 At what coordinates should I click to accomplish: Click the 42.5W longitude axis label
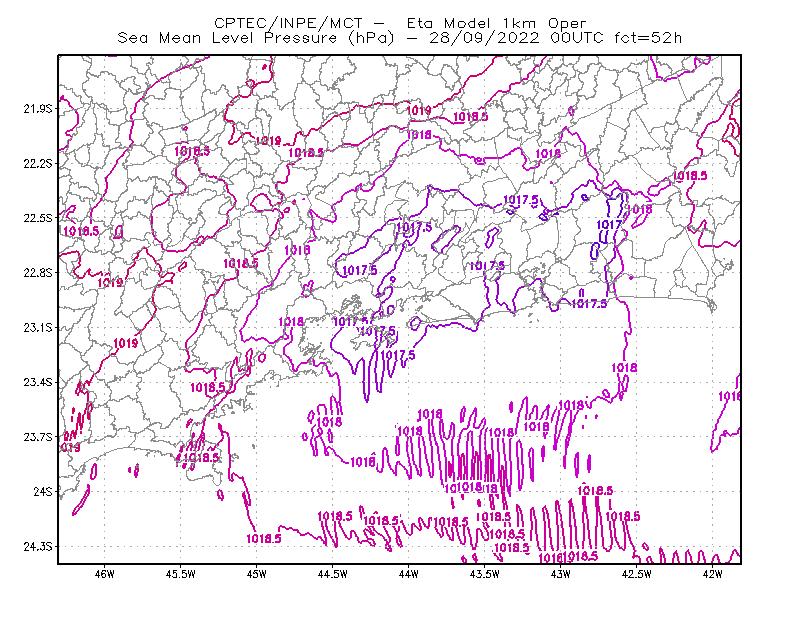[x=637, y=574]
